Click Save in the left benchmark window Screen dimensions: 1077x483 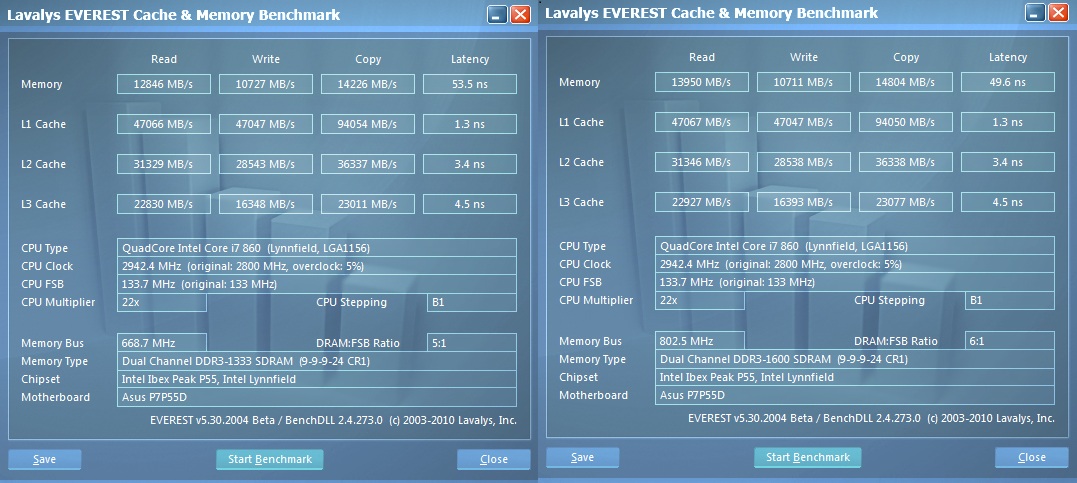click(x=45, y=460)
